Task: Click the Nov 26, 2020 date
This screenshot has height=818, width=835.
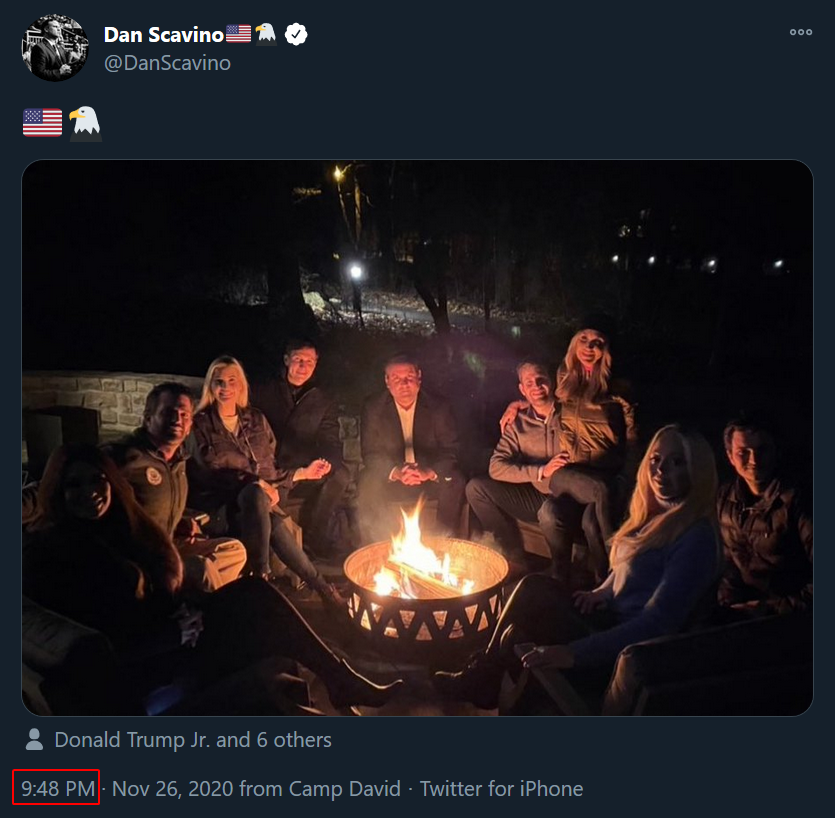Action: point(173,789)
